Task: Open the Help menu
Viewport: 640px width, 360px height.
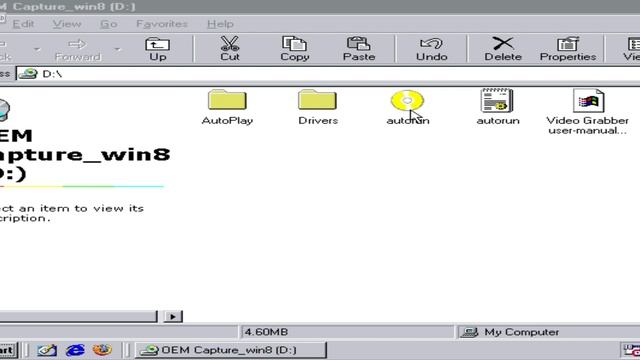Action: (x=220, y=24)
